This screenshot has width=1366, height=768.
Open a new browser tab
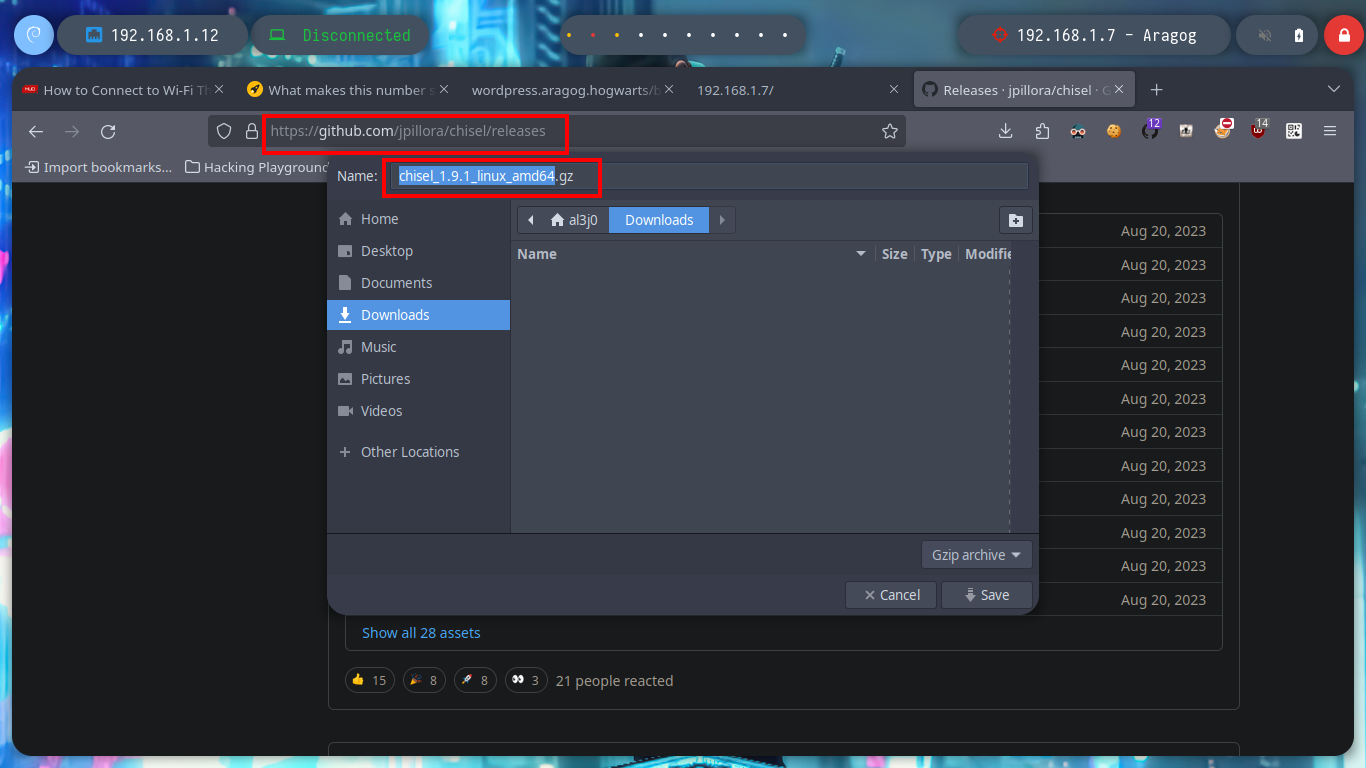click(1157, 90)
